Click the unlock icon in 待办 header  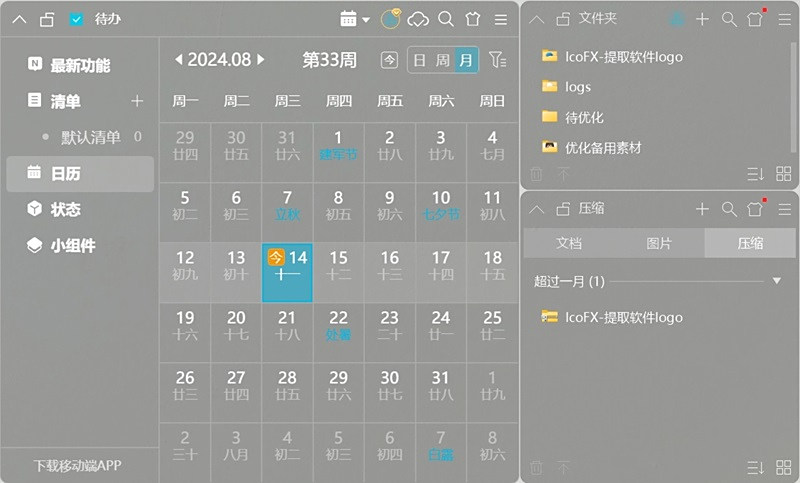pyautogui.click(x=47, y=20)
